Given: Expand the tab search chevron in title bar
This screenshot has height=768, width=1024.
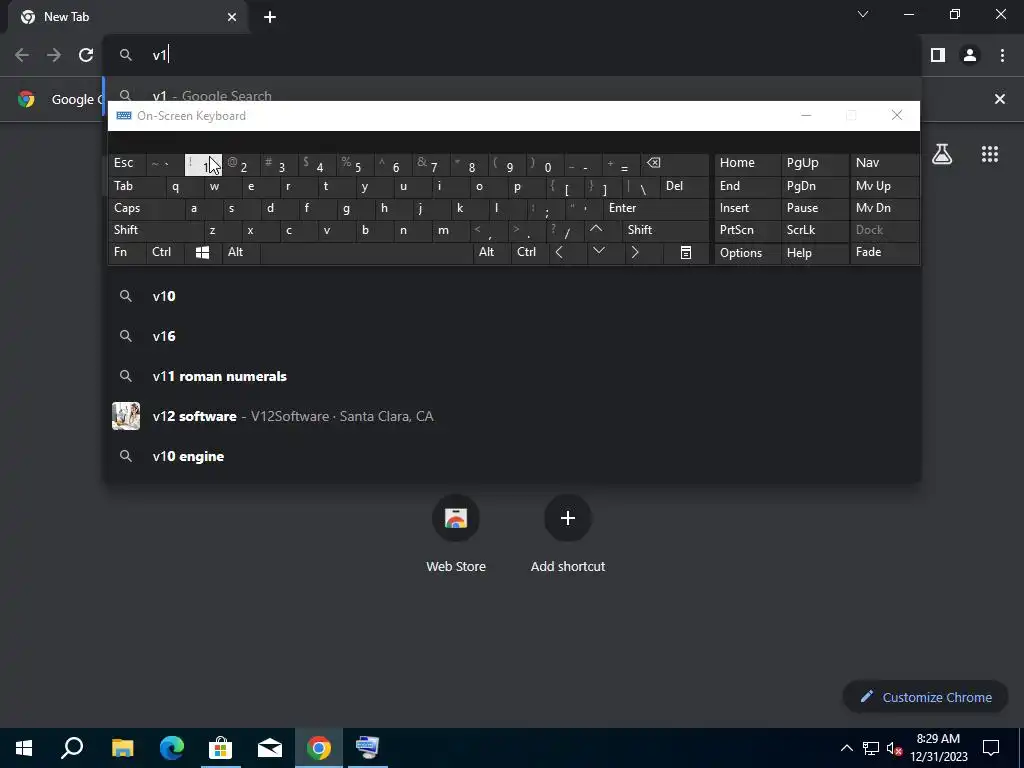Looking at the screenshot, I should [863, 14].
